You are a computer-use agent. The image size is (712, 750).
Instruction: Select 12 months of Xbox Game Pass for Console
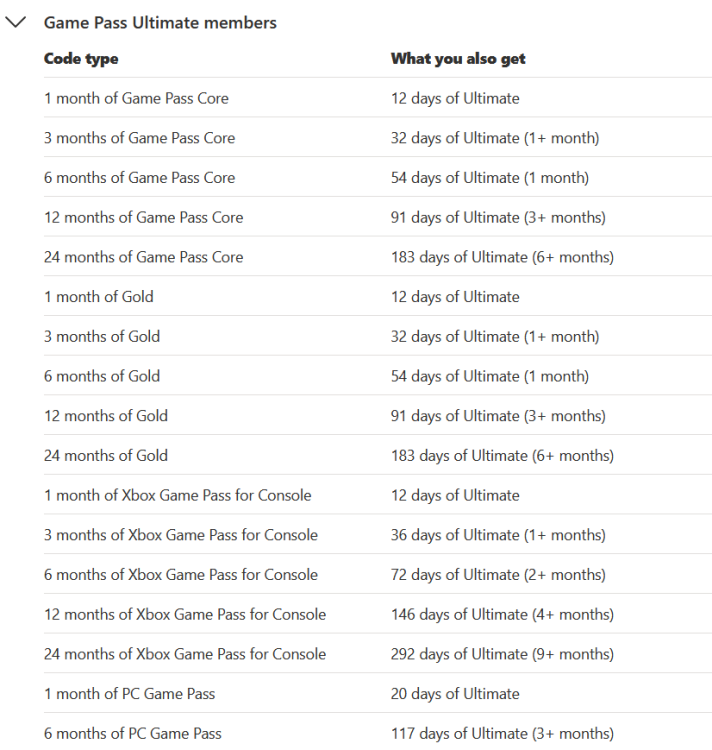coord(185,614)
